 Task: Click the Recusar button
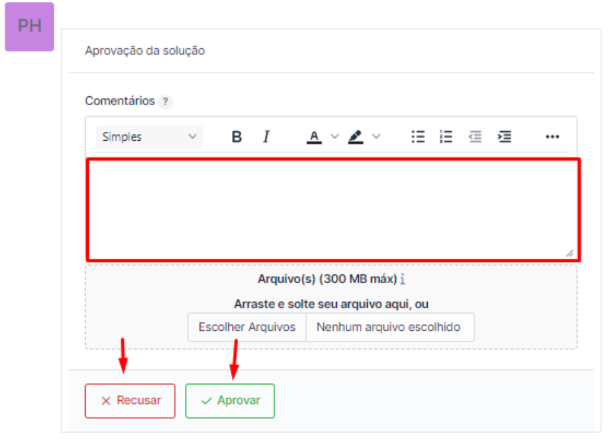pos(130,400)
